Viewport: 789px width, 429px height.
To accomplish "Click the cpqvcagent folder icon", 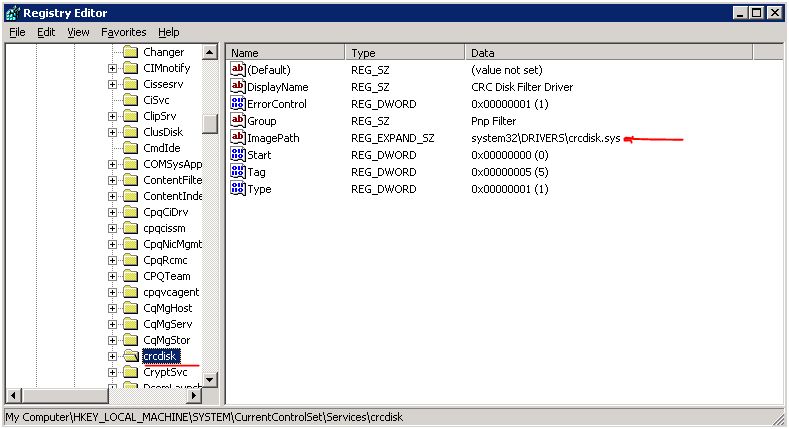I will click(130, 292).
